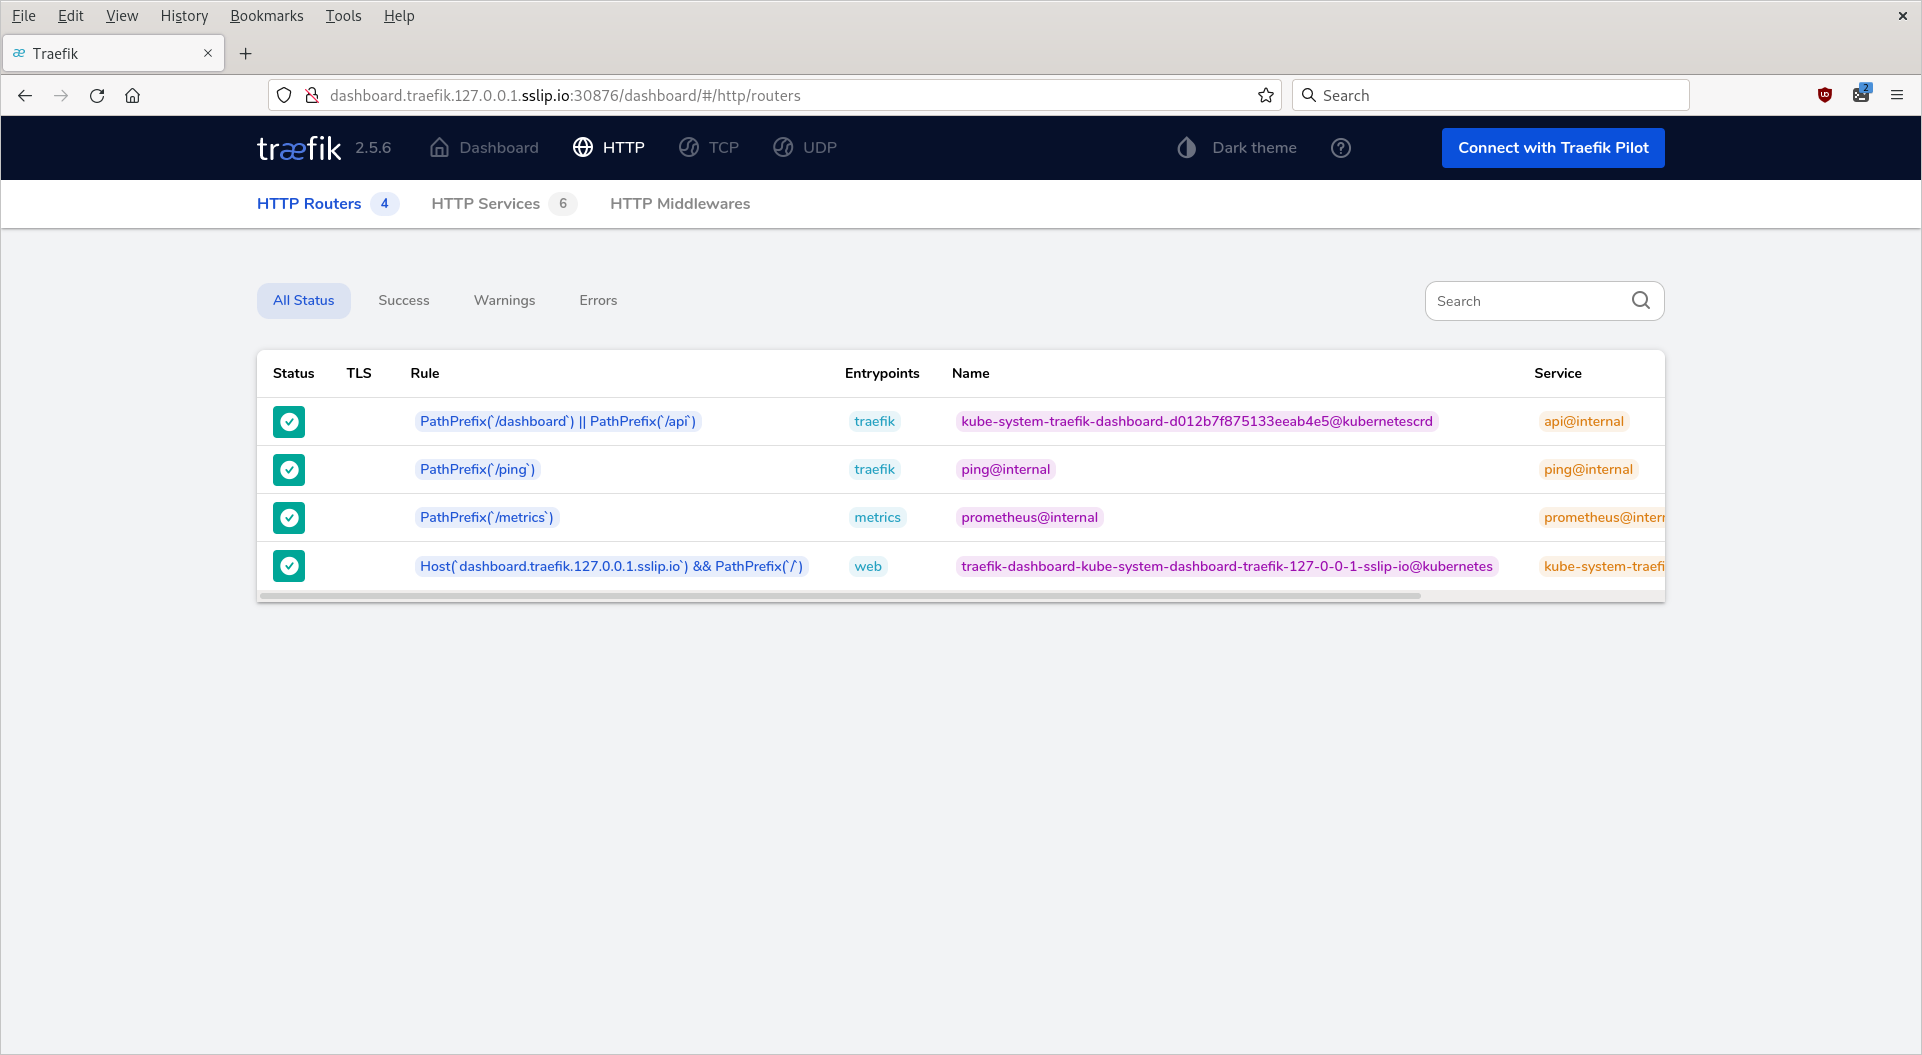Click the Dashboard navigation label

(499, 148)
